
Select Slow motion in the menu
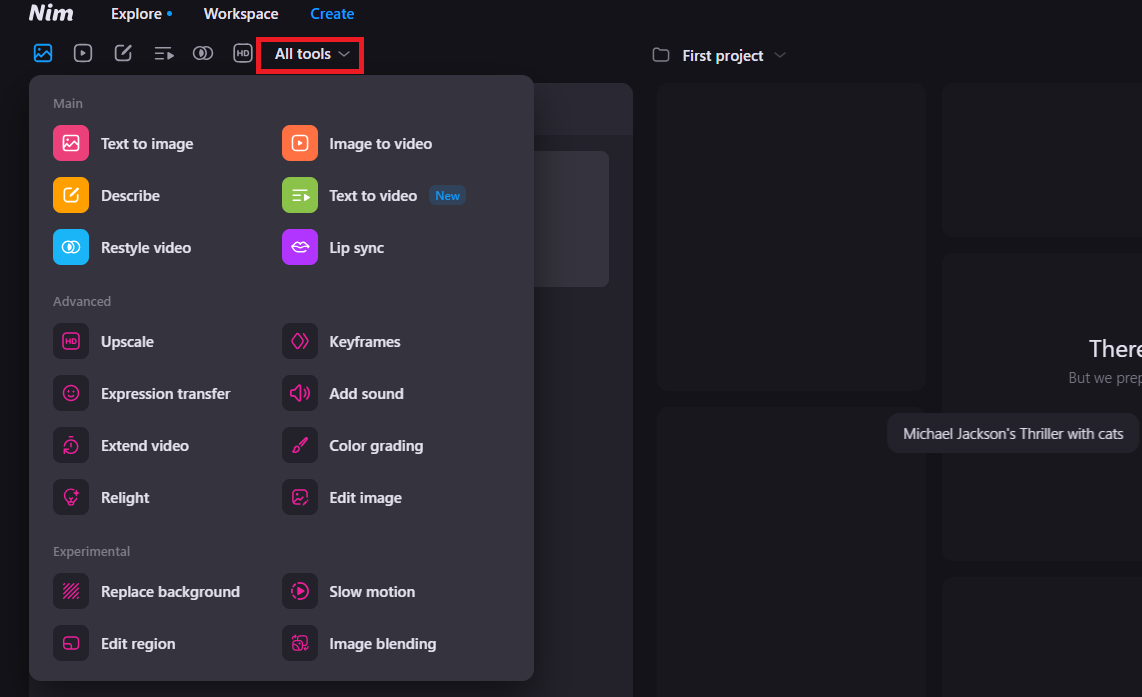tap(371, 592)
